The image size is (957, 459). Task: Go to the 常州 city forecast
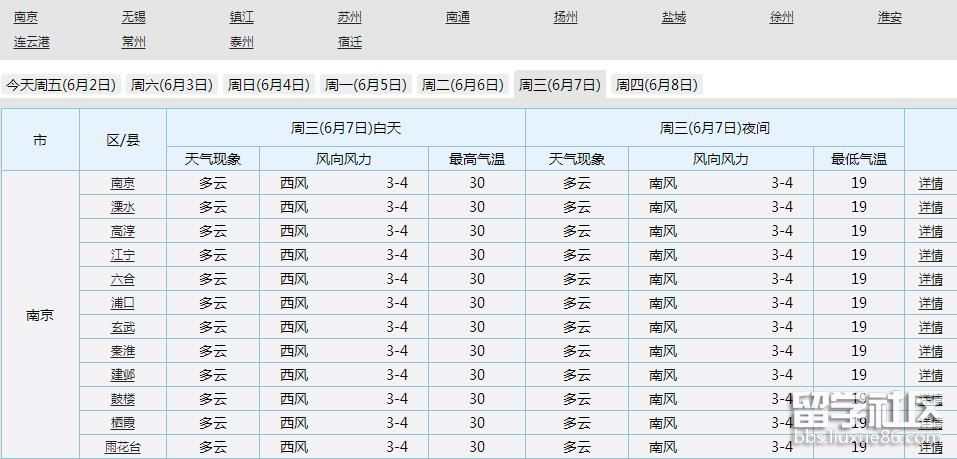coord(134,42)
